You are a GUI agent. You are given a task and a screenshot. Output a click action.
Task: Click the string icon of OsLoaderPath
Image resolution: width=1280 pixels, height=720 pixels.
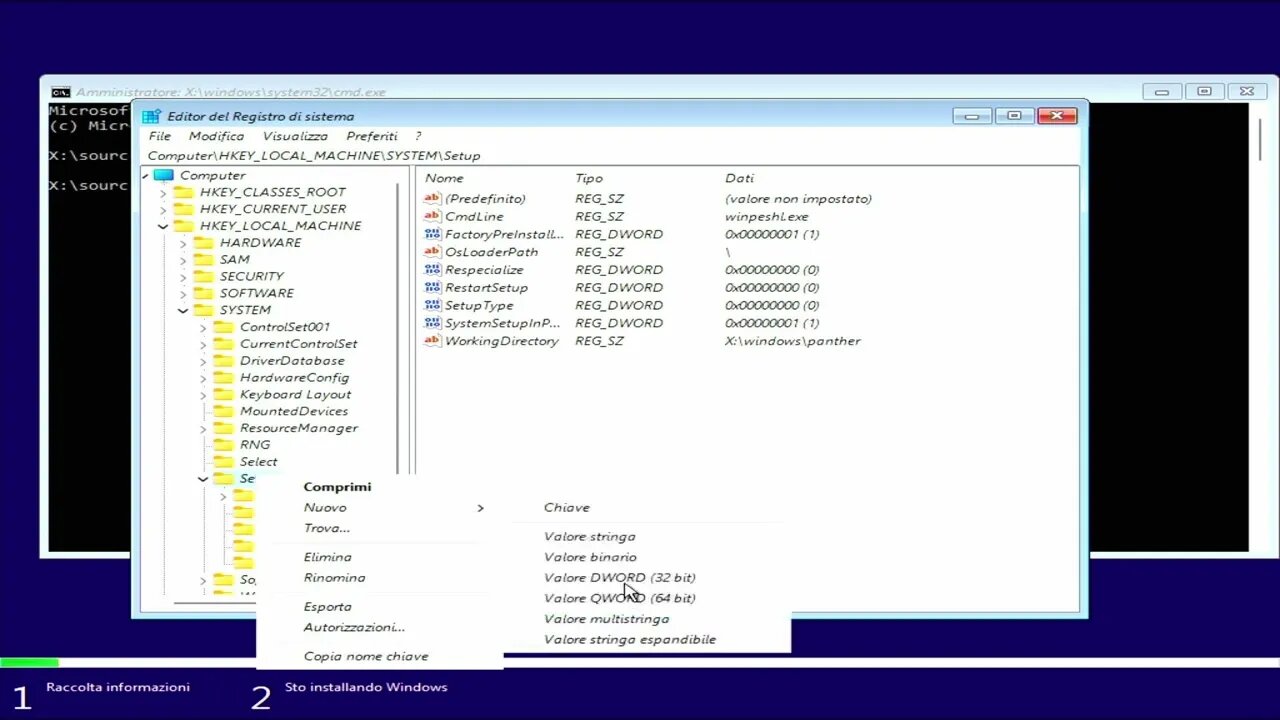(432, 252)
